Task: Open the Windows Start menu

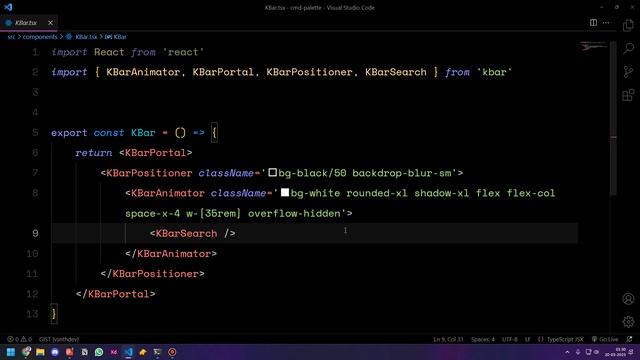Action: [11, 352]
